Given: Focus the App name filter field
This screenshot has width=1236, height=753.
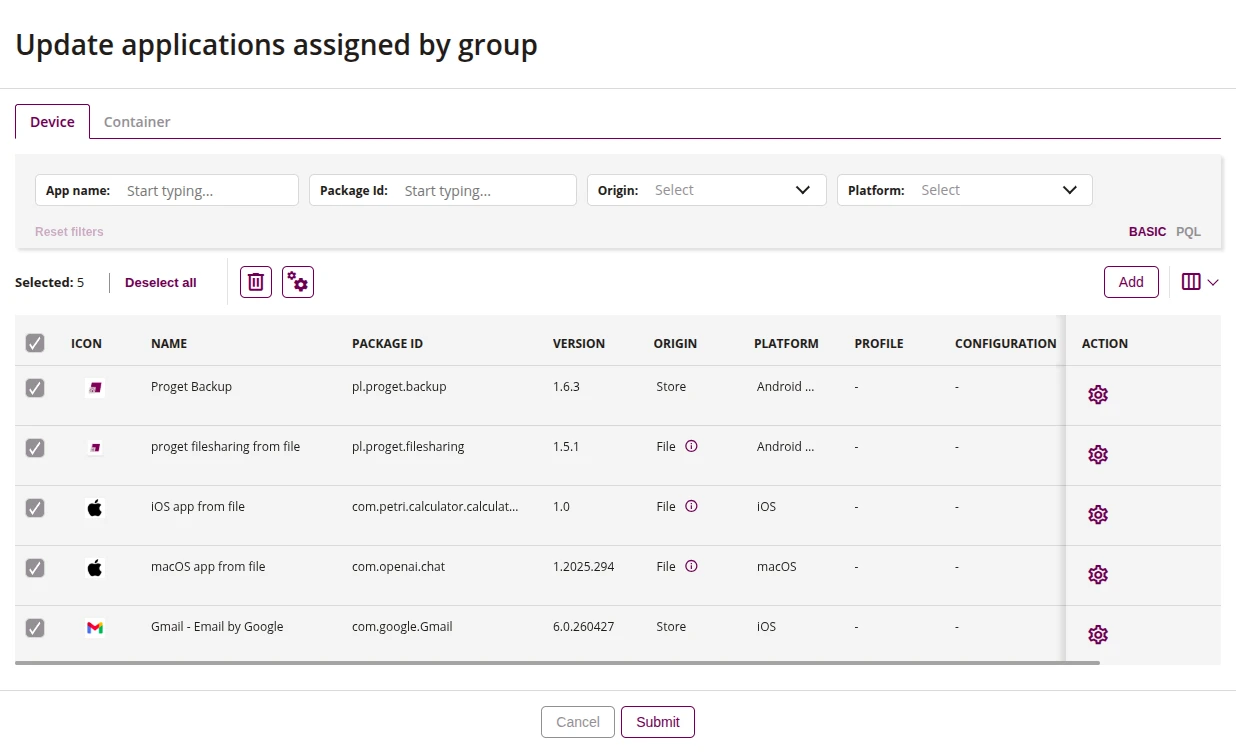Looking at the screenshot, I should (x=167, y=190).
